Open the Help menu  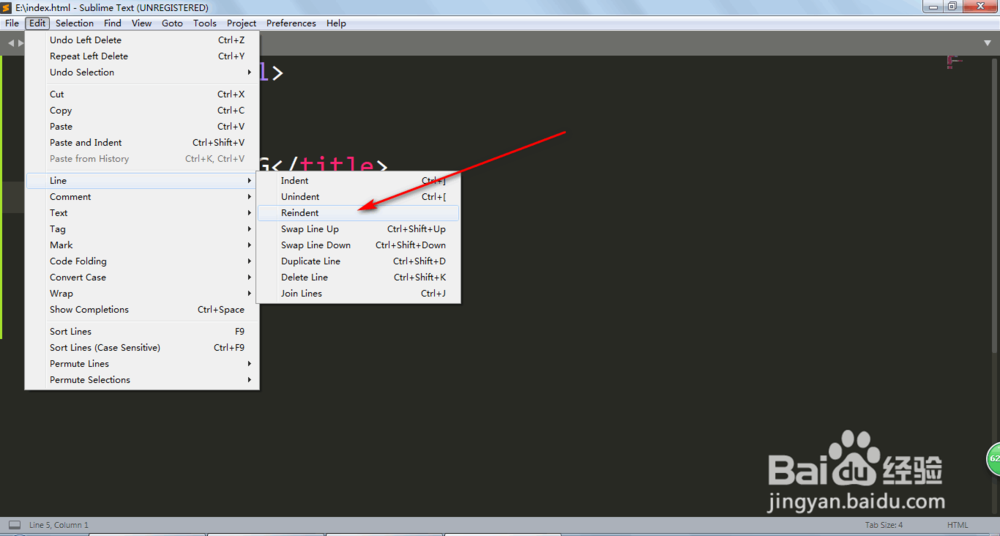(336, 23)
